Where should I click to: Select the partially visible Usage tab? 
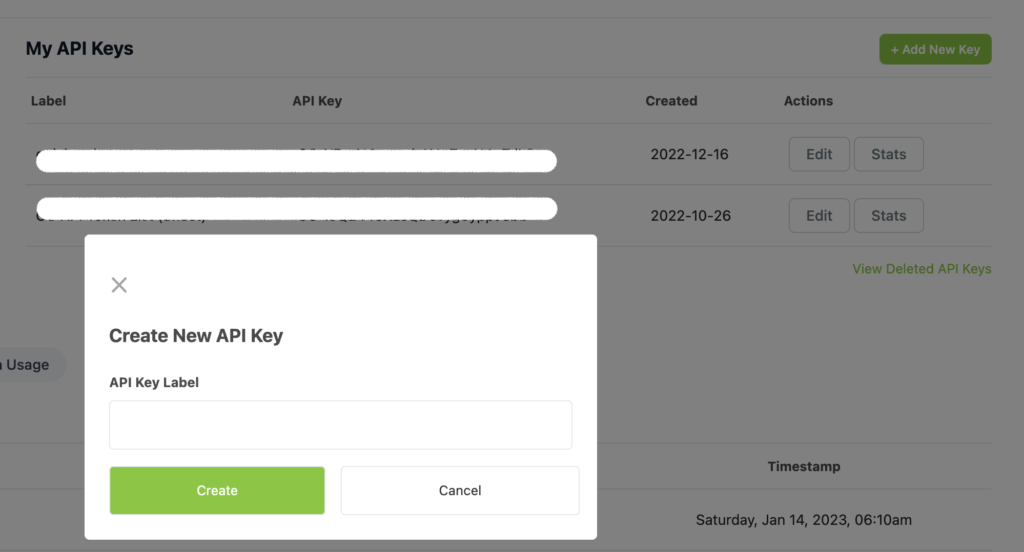29,365
